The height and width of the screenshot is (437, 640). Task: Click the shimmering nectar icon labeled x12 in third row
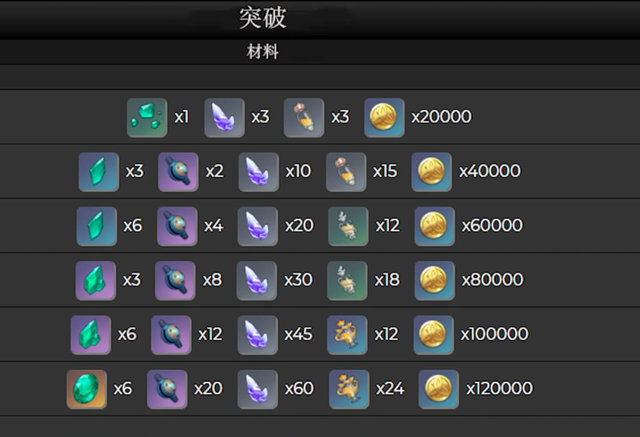[348, 226]
